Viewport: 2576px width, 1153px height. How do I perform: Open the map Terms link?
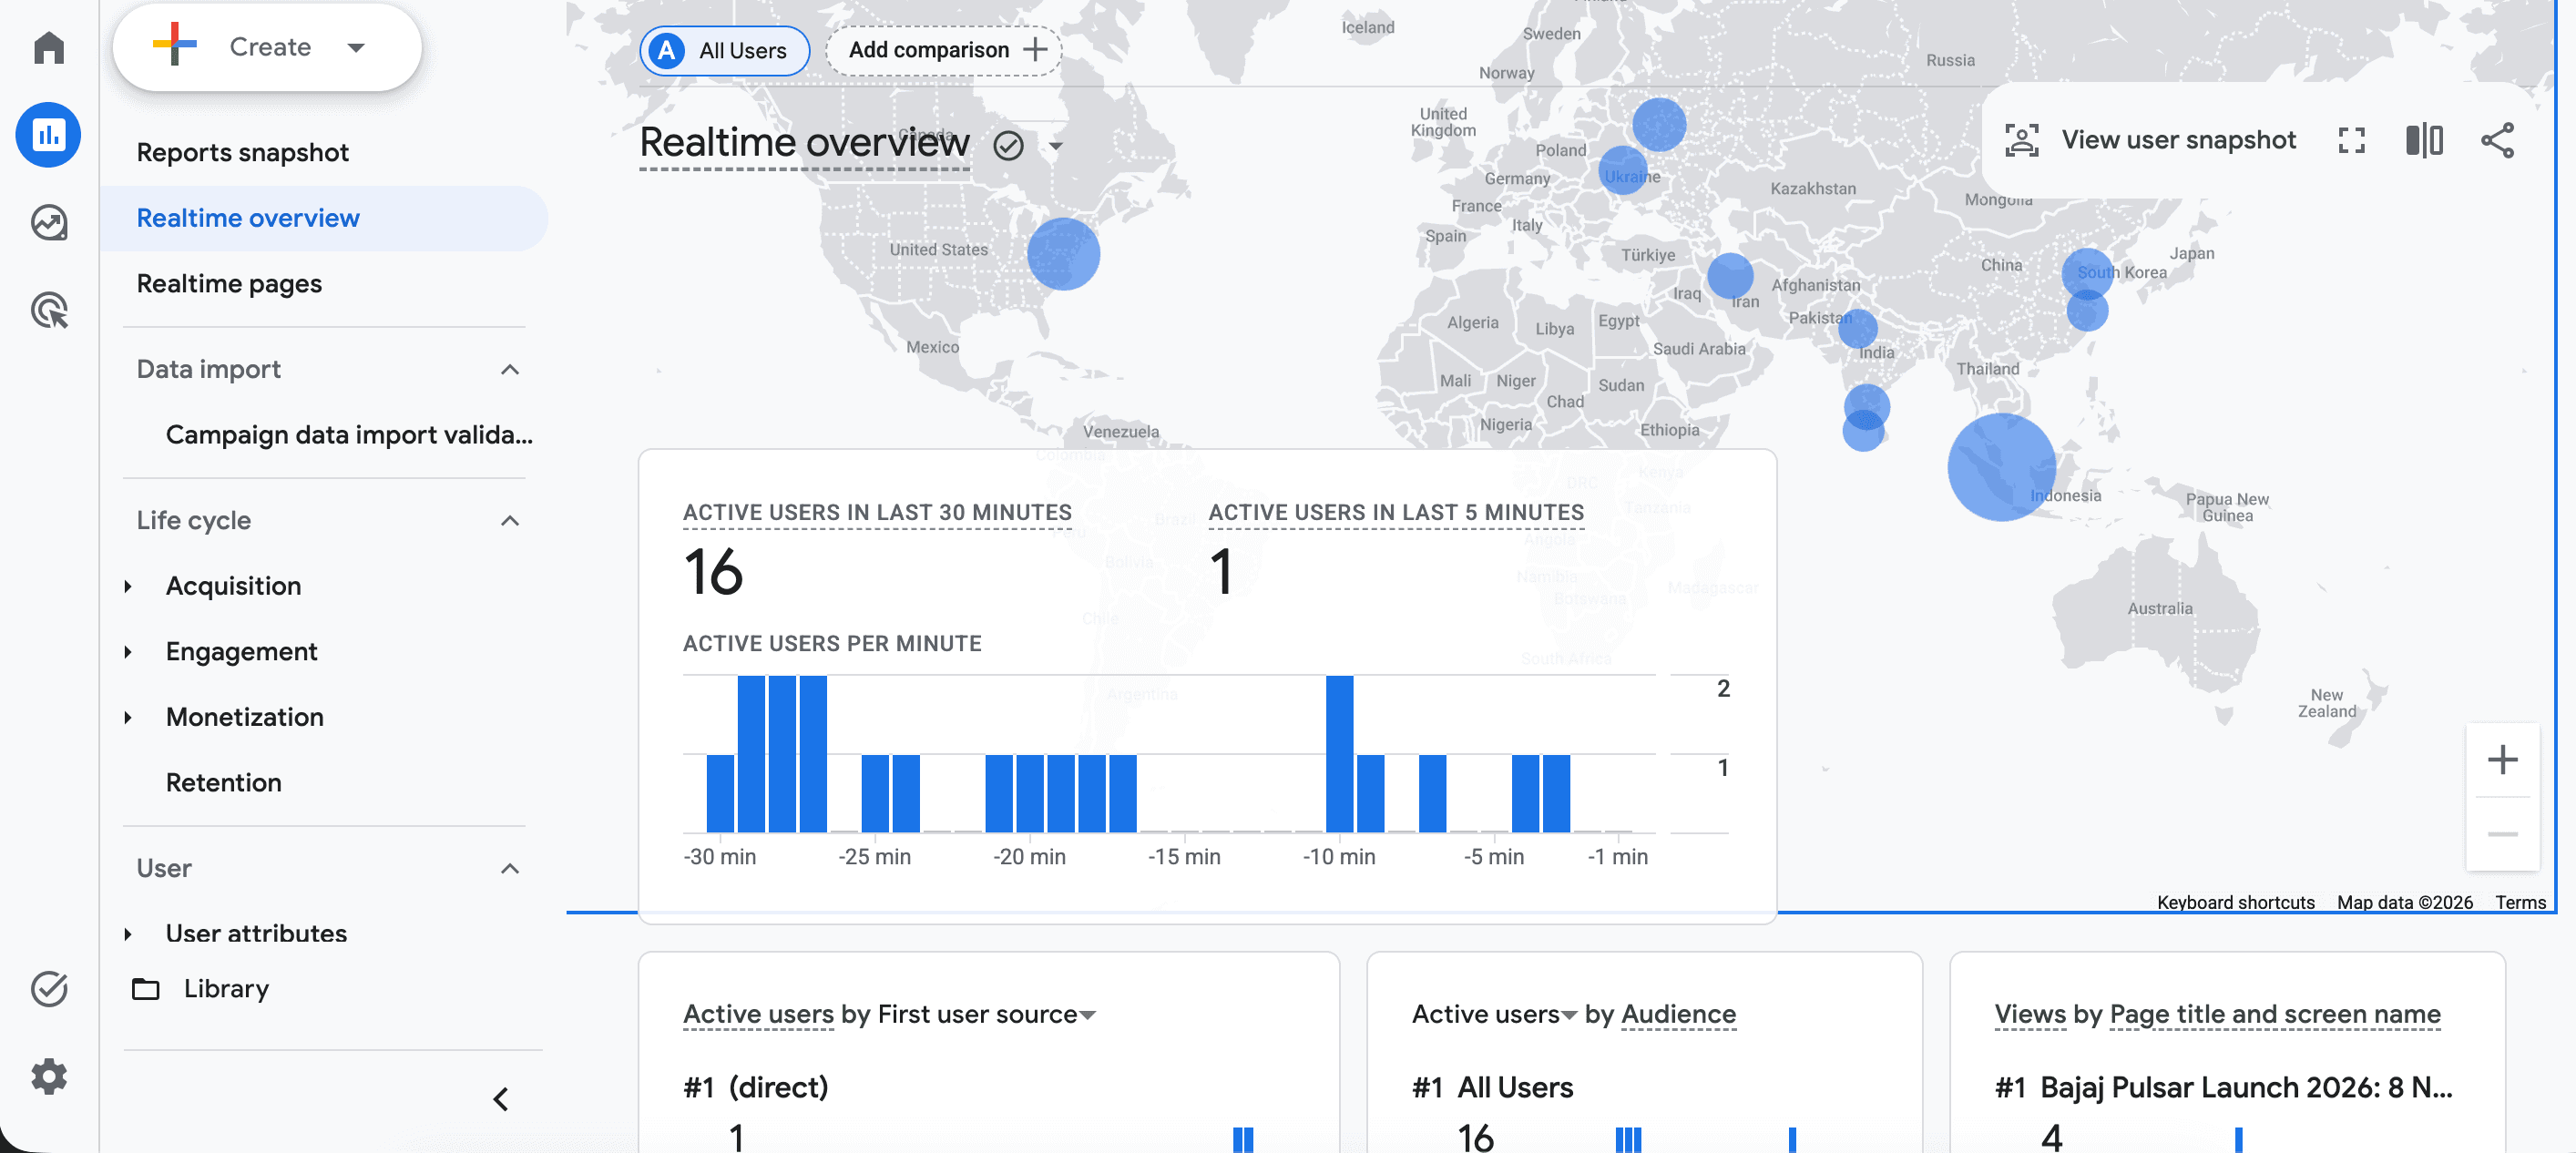pyautogui.click(x=2520, y=902)
